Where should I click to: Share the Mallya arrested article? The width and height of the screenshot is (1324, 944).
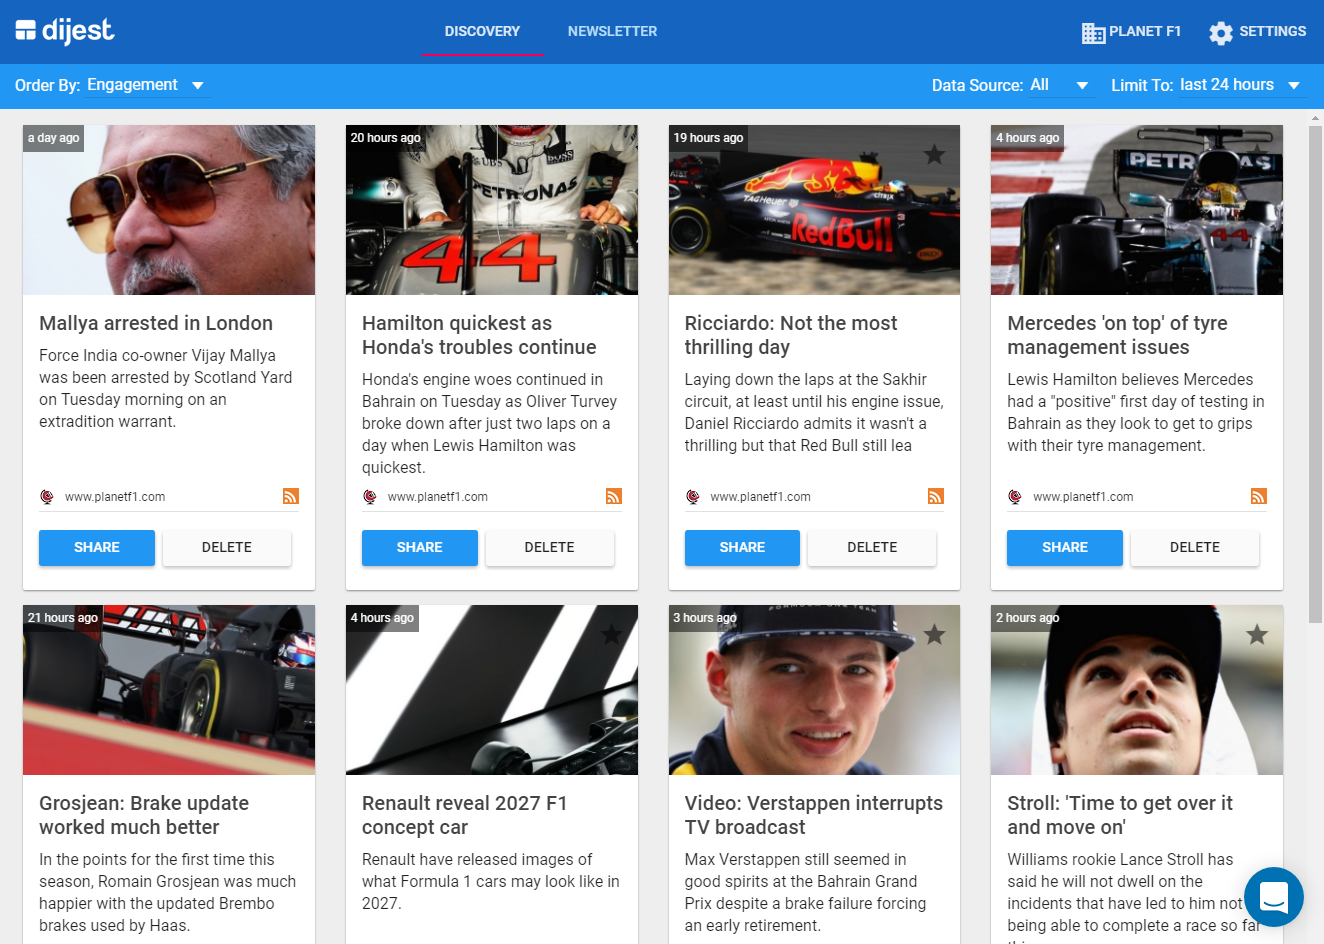click(x=97, y=548)
